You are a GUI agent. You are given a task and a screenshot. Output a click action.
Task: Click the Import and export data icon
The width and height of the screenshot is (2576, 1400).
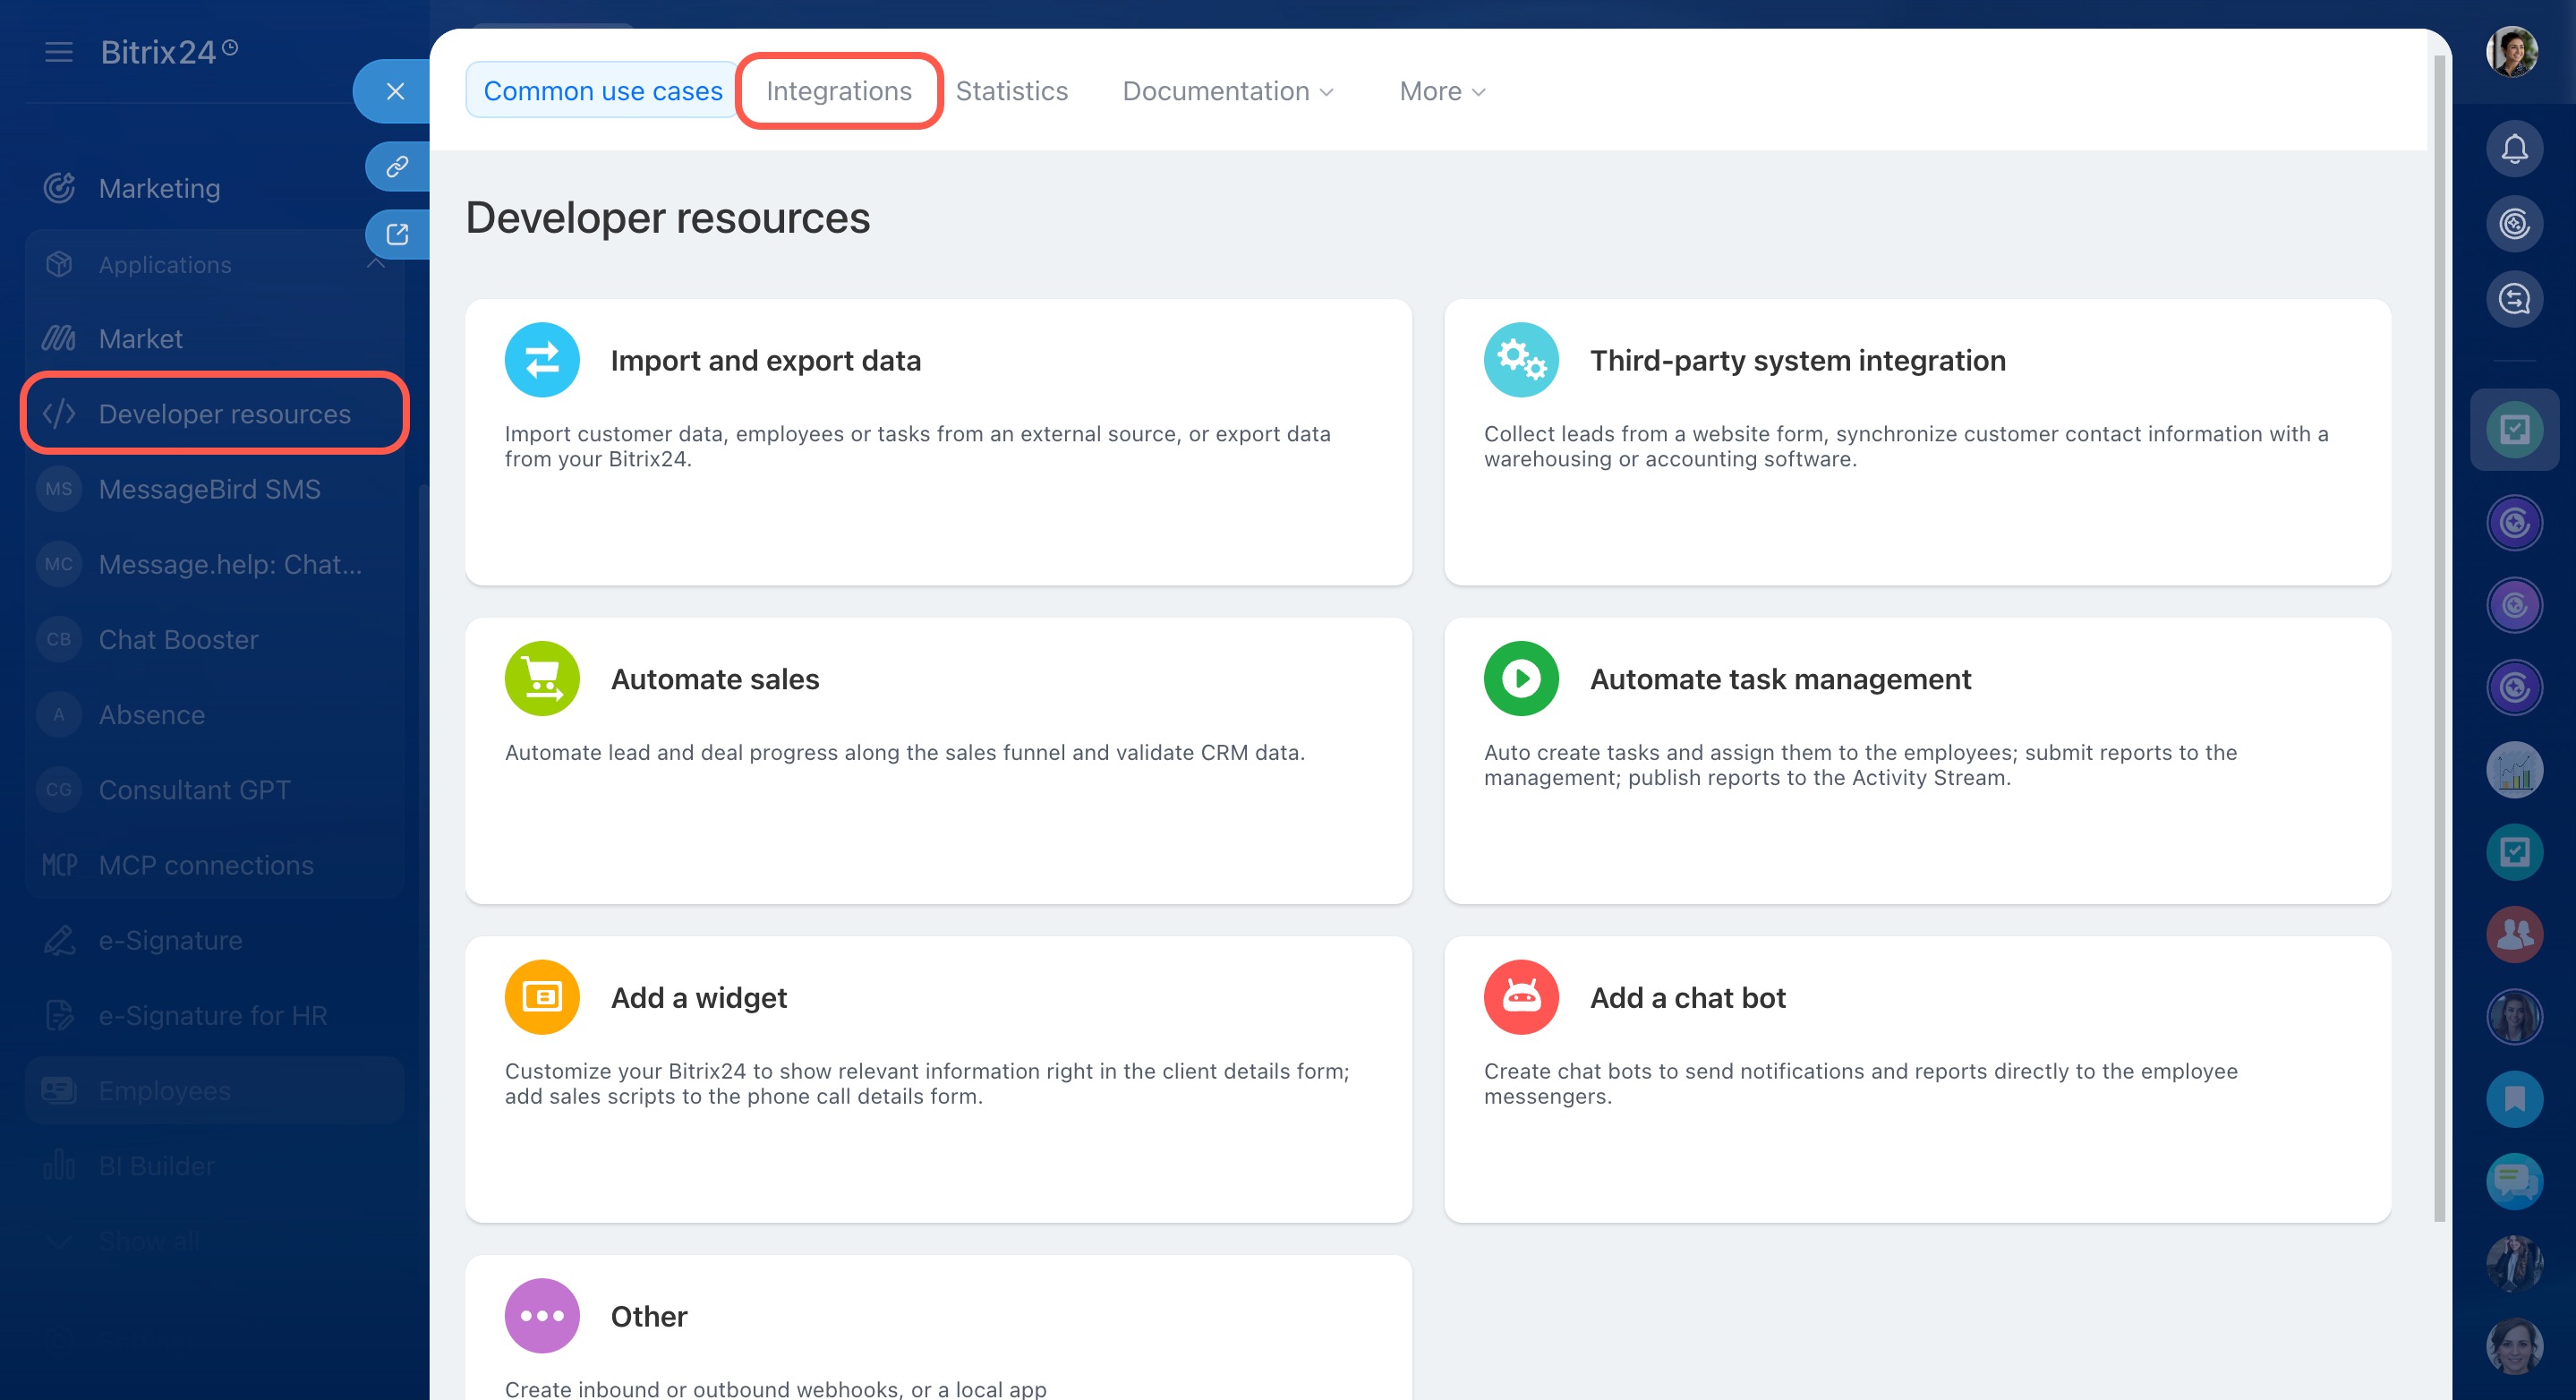pos(541,360)
